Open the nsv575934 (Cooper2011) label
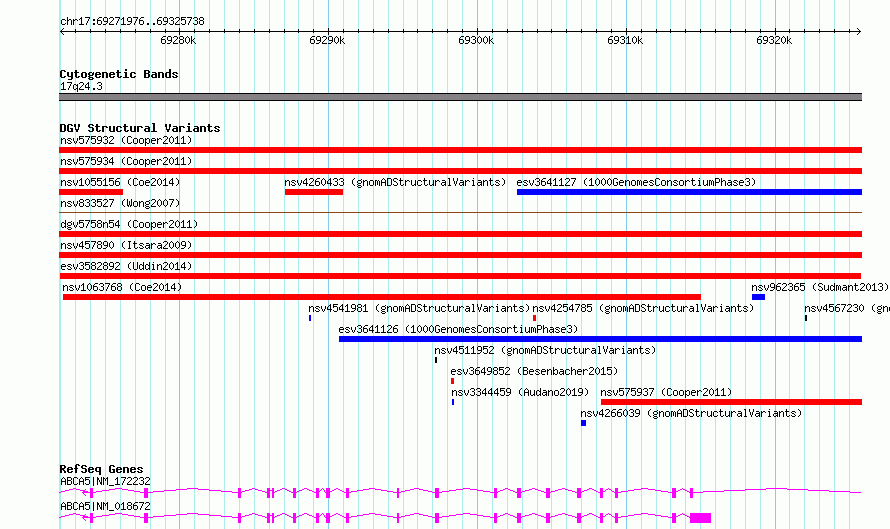This screenshot has width=890, height=529. [x=126, y=161]
